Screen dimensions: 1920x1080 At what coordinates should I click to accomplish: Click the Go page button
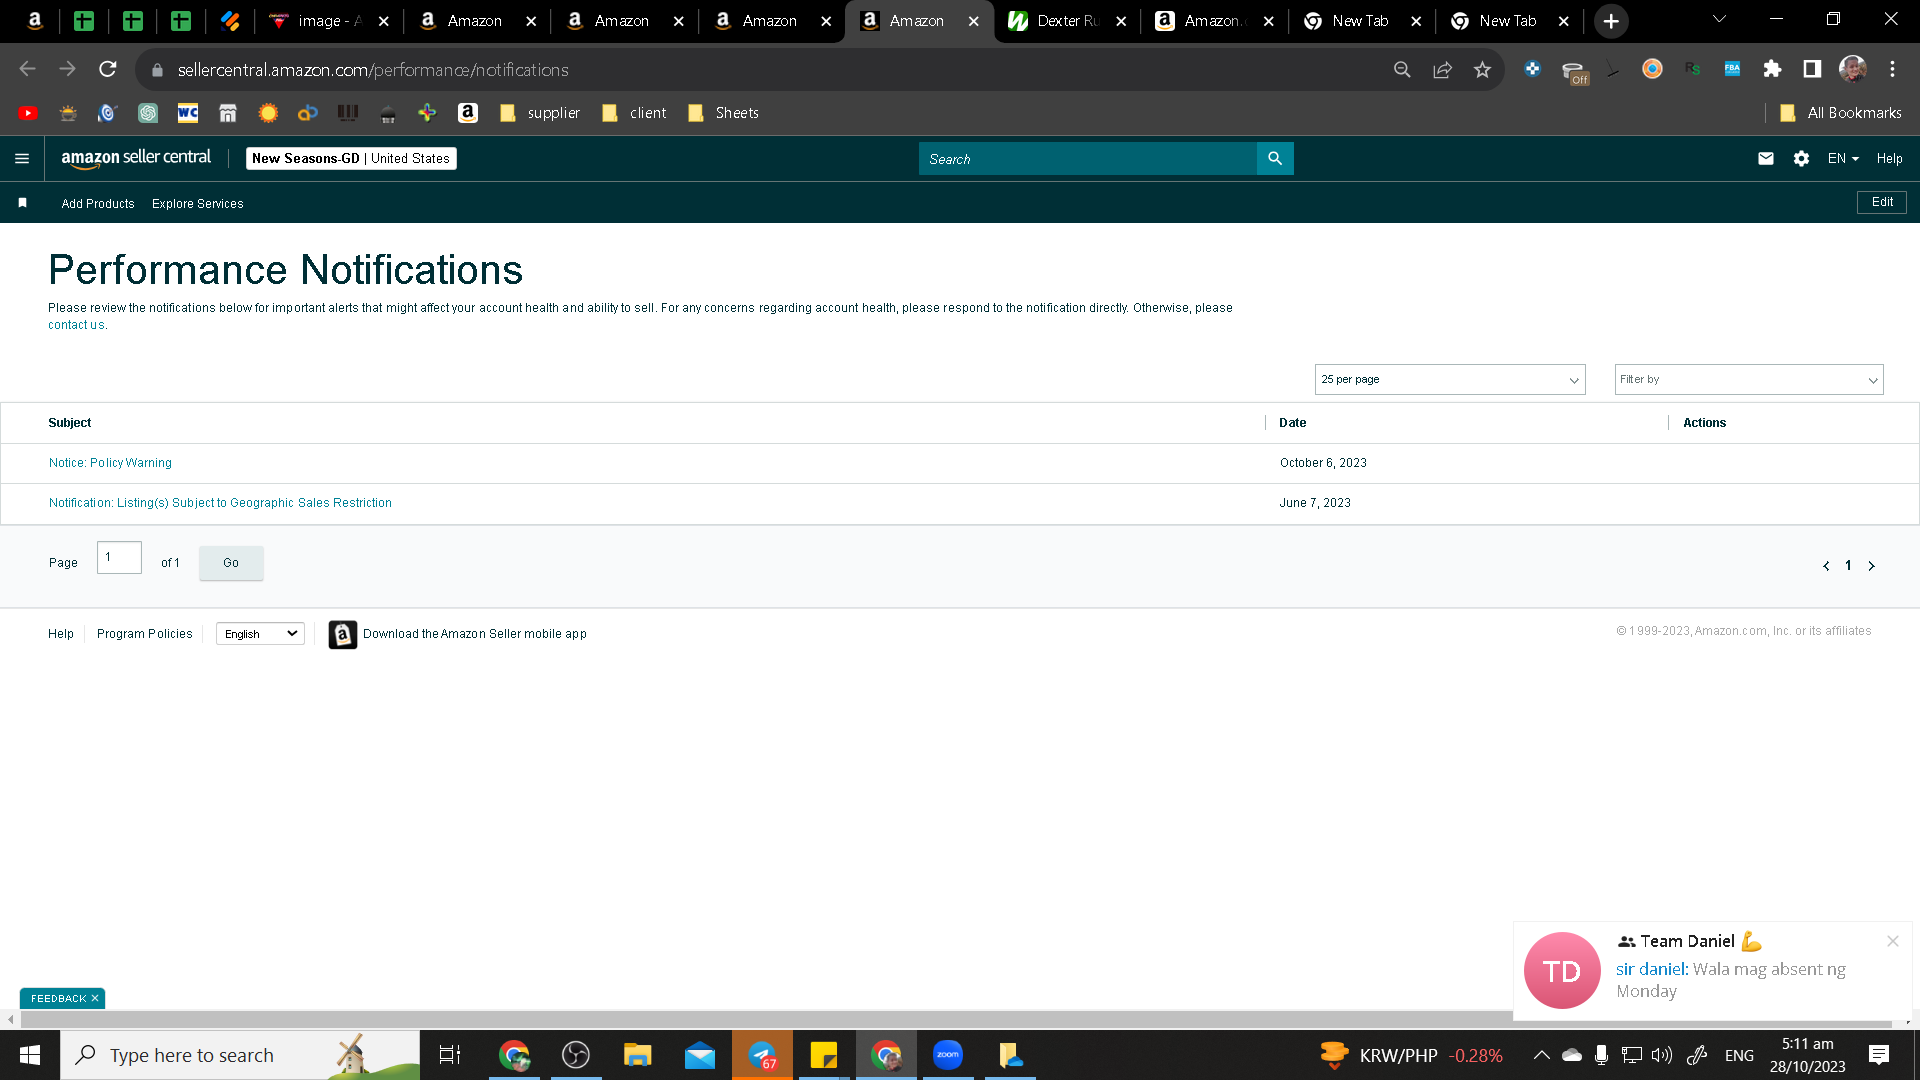[231, 563]
